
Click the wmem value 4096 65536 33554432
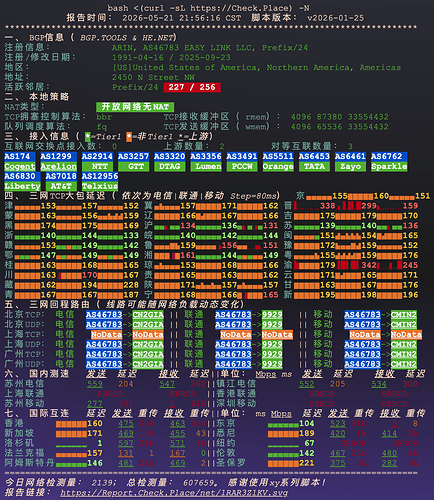[339, 127]
